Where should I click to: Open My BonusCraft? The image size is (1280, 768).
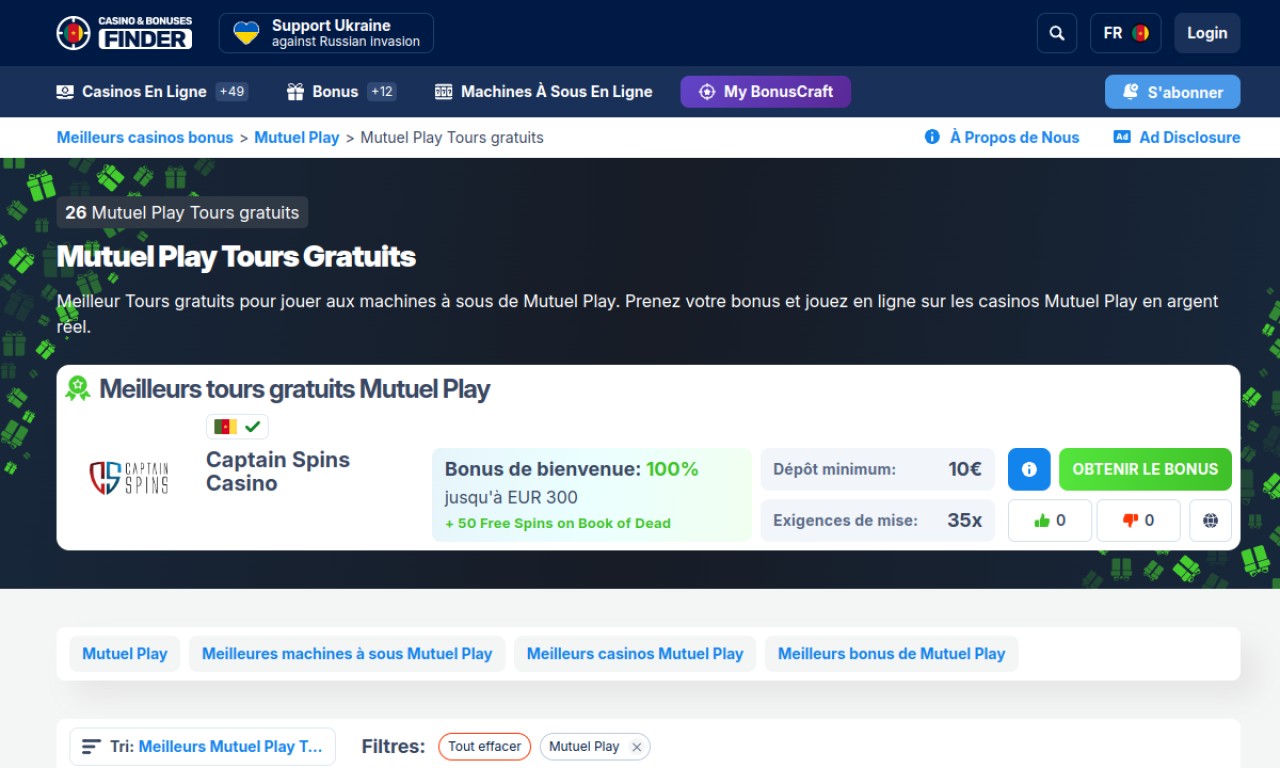[765, 92]
